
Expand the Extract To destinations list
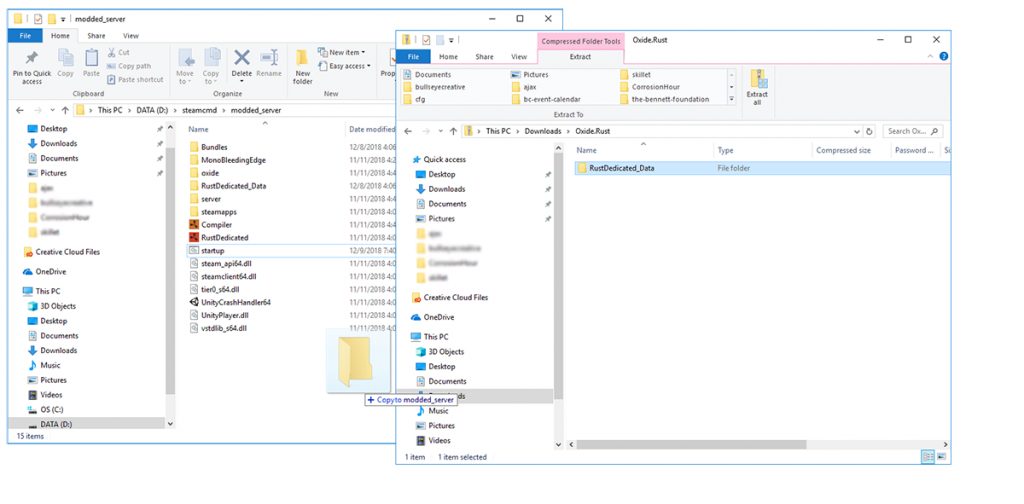click(731, 99)
